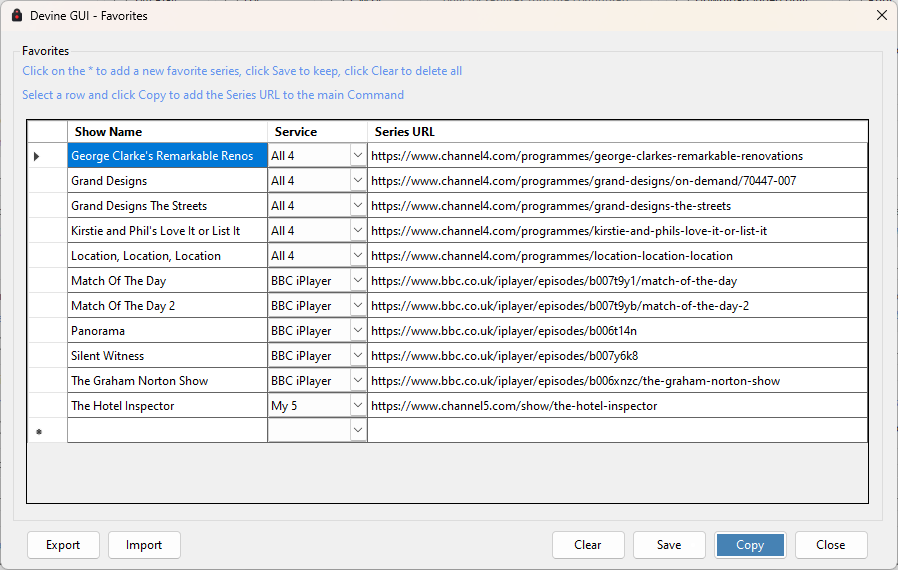Screen dimensions: 898x570
Task: Expand Service dropdown for Match Of The Day
Action: pos(358,281)
